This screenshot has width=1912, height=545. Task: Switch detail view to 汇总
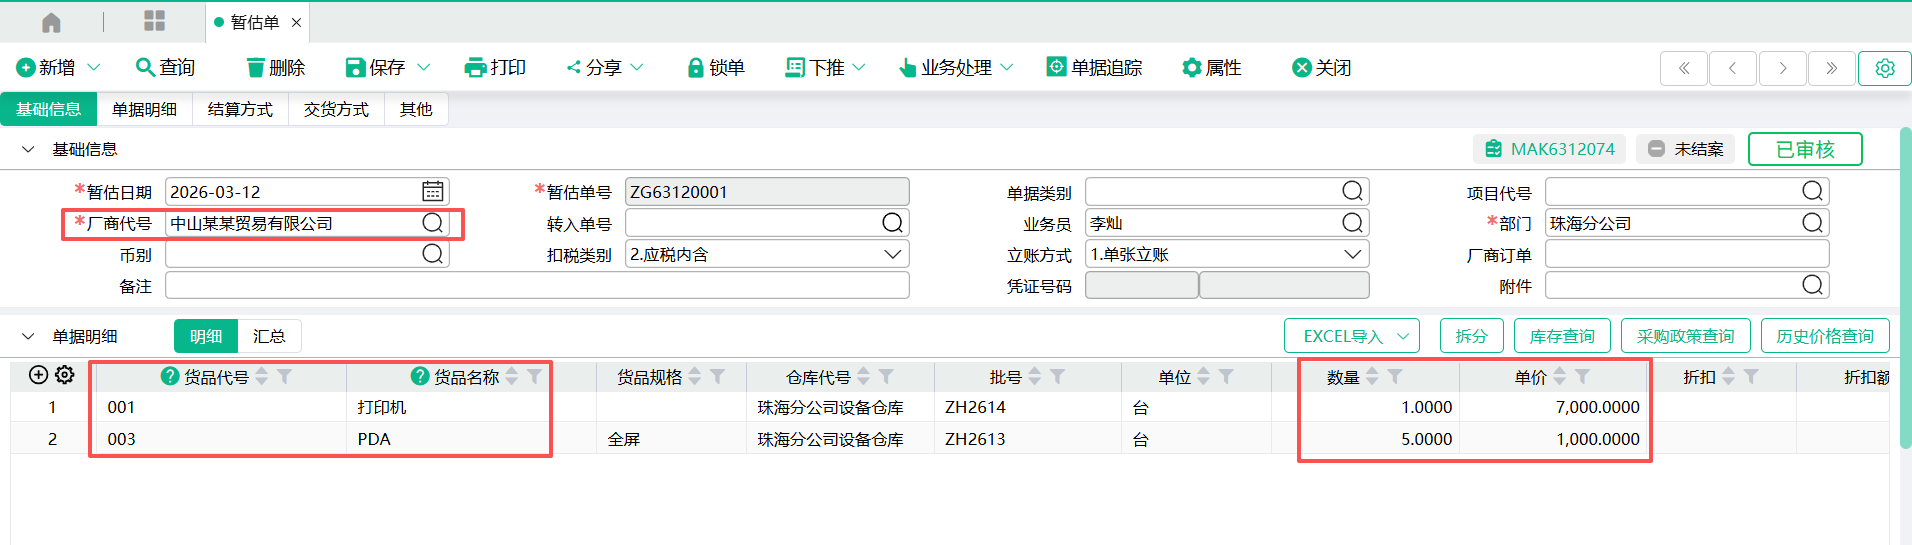coord(269,336)
